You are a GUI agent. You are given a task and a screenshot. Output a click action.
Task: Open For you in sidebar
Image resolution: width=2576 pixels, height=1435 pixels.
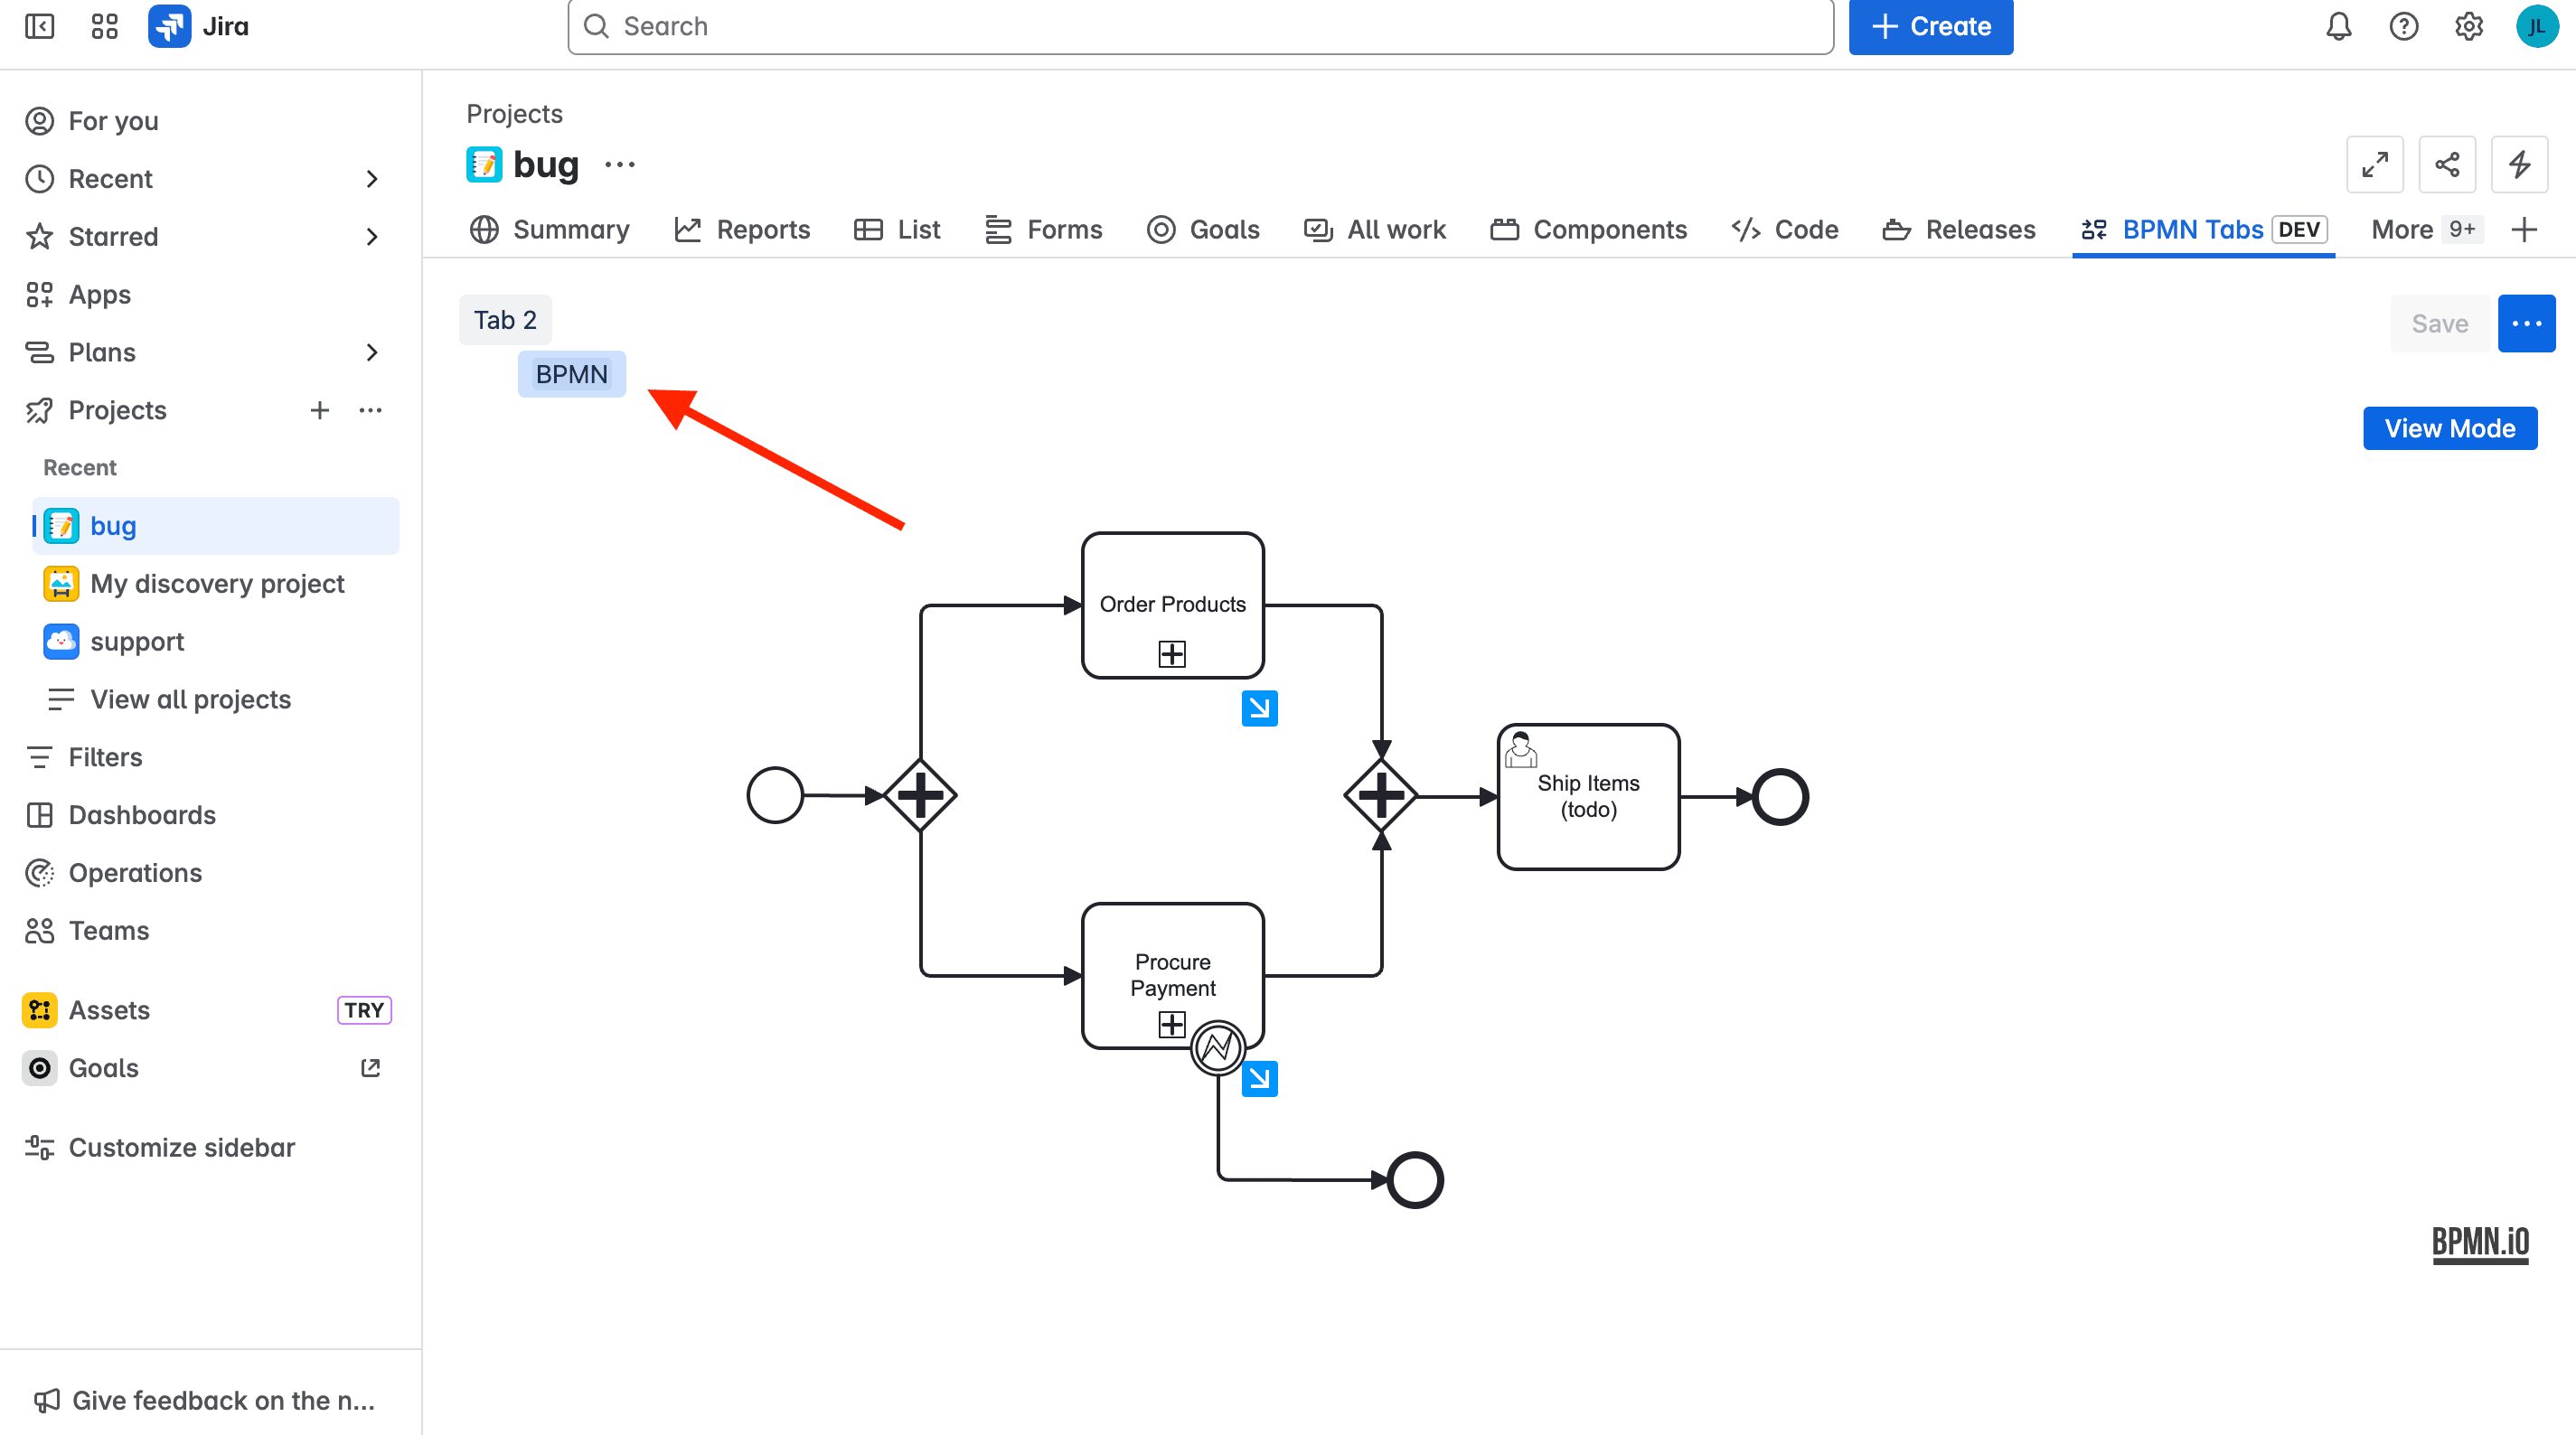[x=210, y=121]
